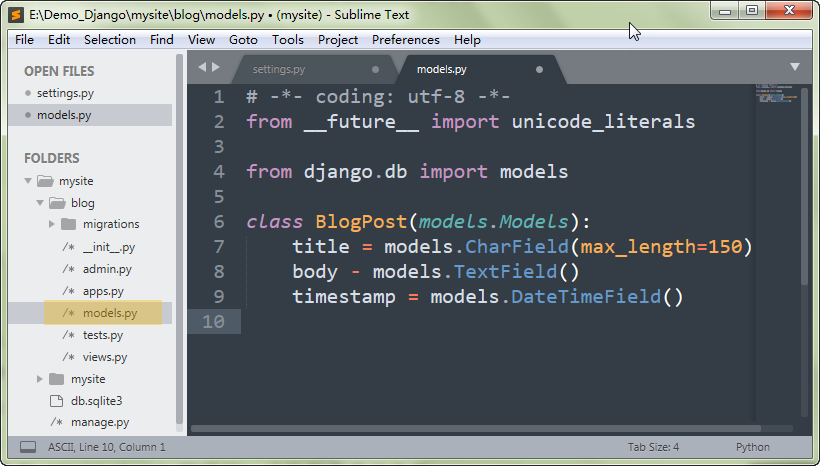The height and width of the screenshot is (466, 820).
Task: Click the inner mysite folder icon
Action: click(x=56, y=379)
